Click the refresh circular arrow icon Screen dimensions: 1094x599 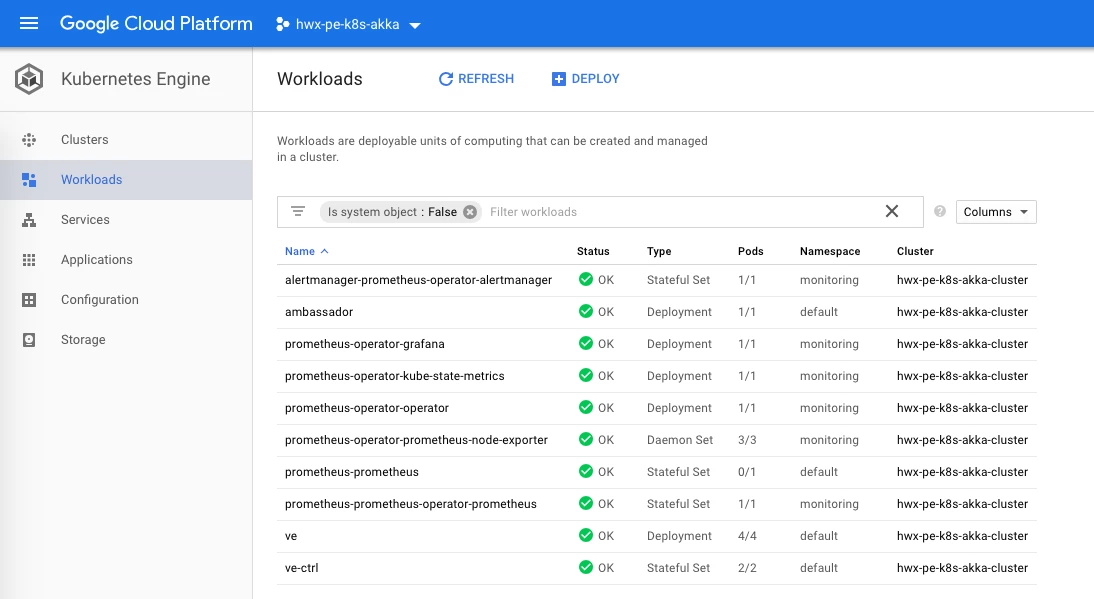coord(446,79)
